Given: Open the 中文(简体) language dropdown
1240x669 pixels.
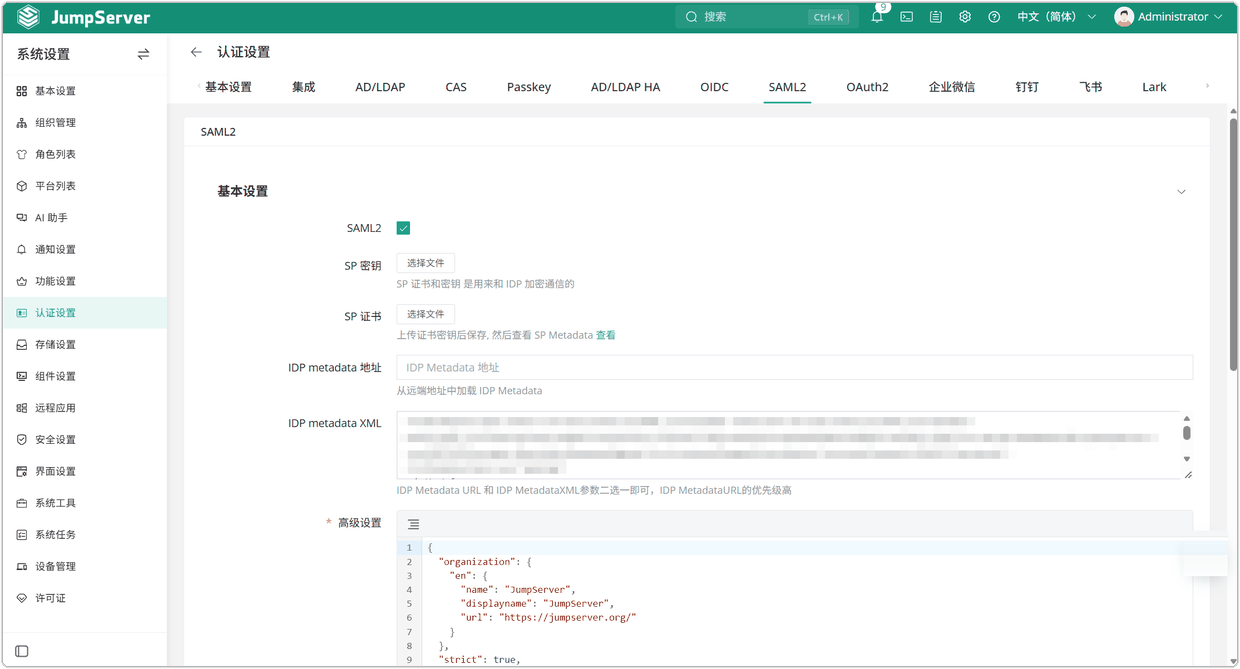Looking at the screenshot, I should (1057, 17).
